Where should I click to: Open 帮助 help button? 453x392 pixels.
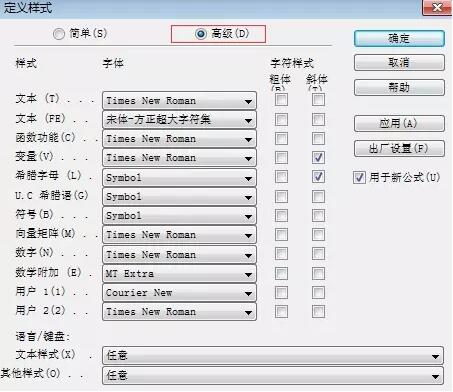coord(399,88)
